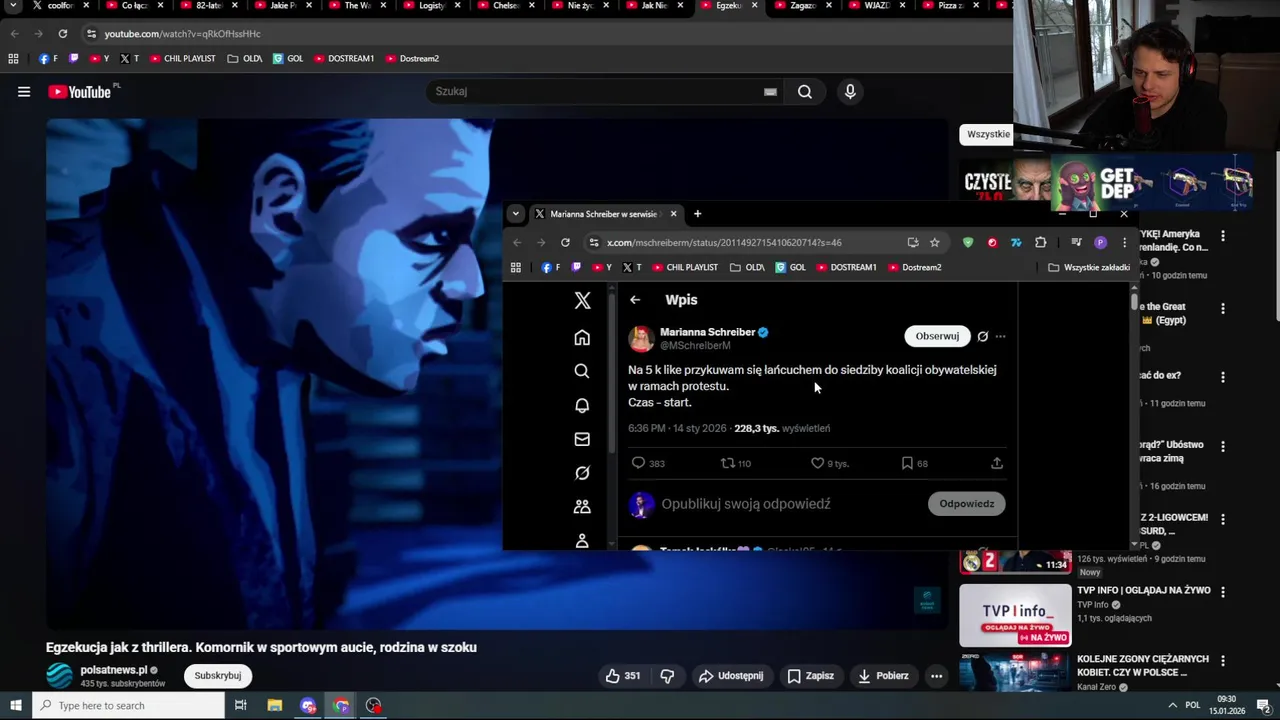This screenshot has width=1280, height=720.
Task: Click the YouTube logo to go home
Action: (x=80, y=92)
